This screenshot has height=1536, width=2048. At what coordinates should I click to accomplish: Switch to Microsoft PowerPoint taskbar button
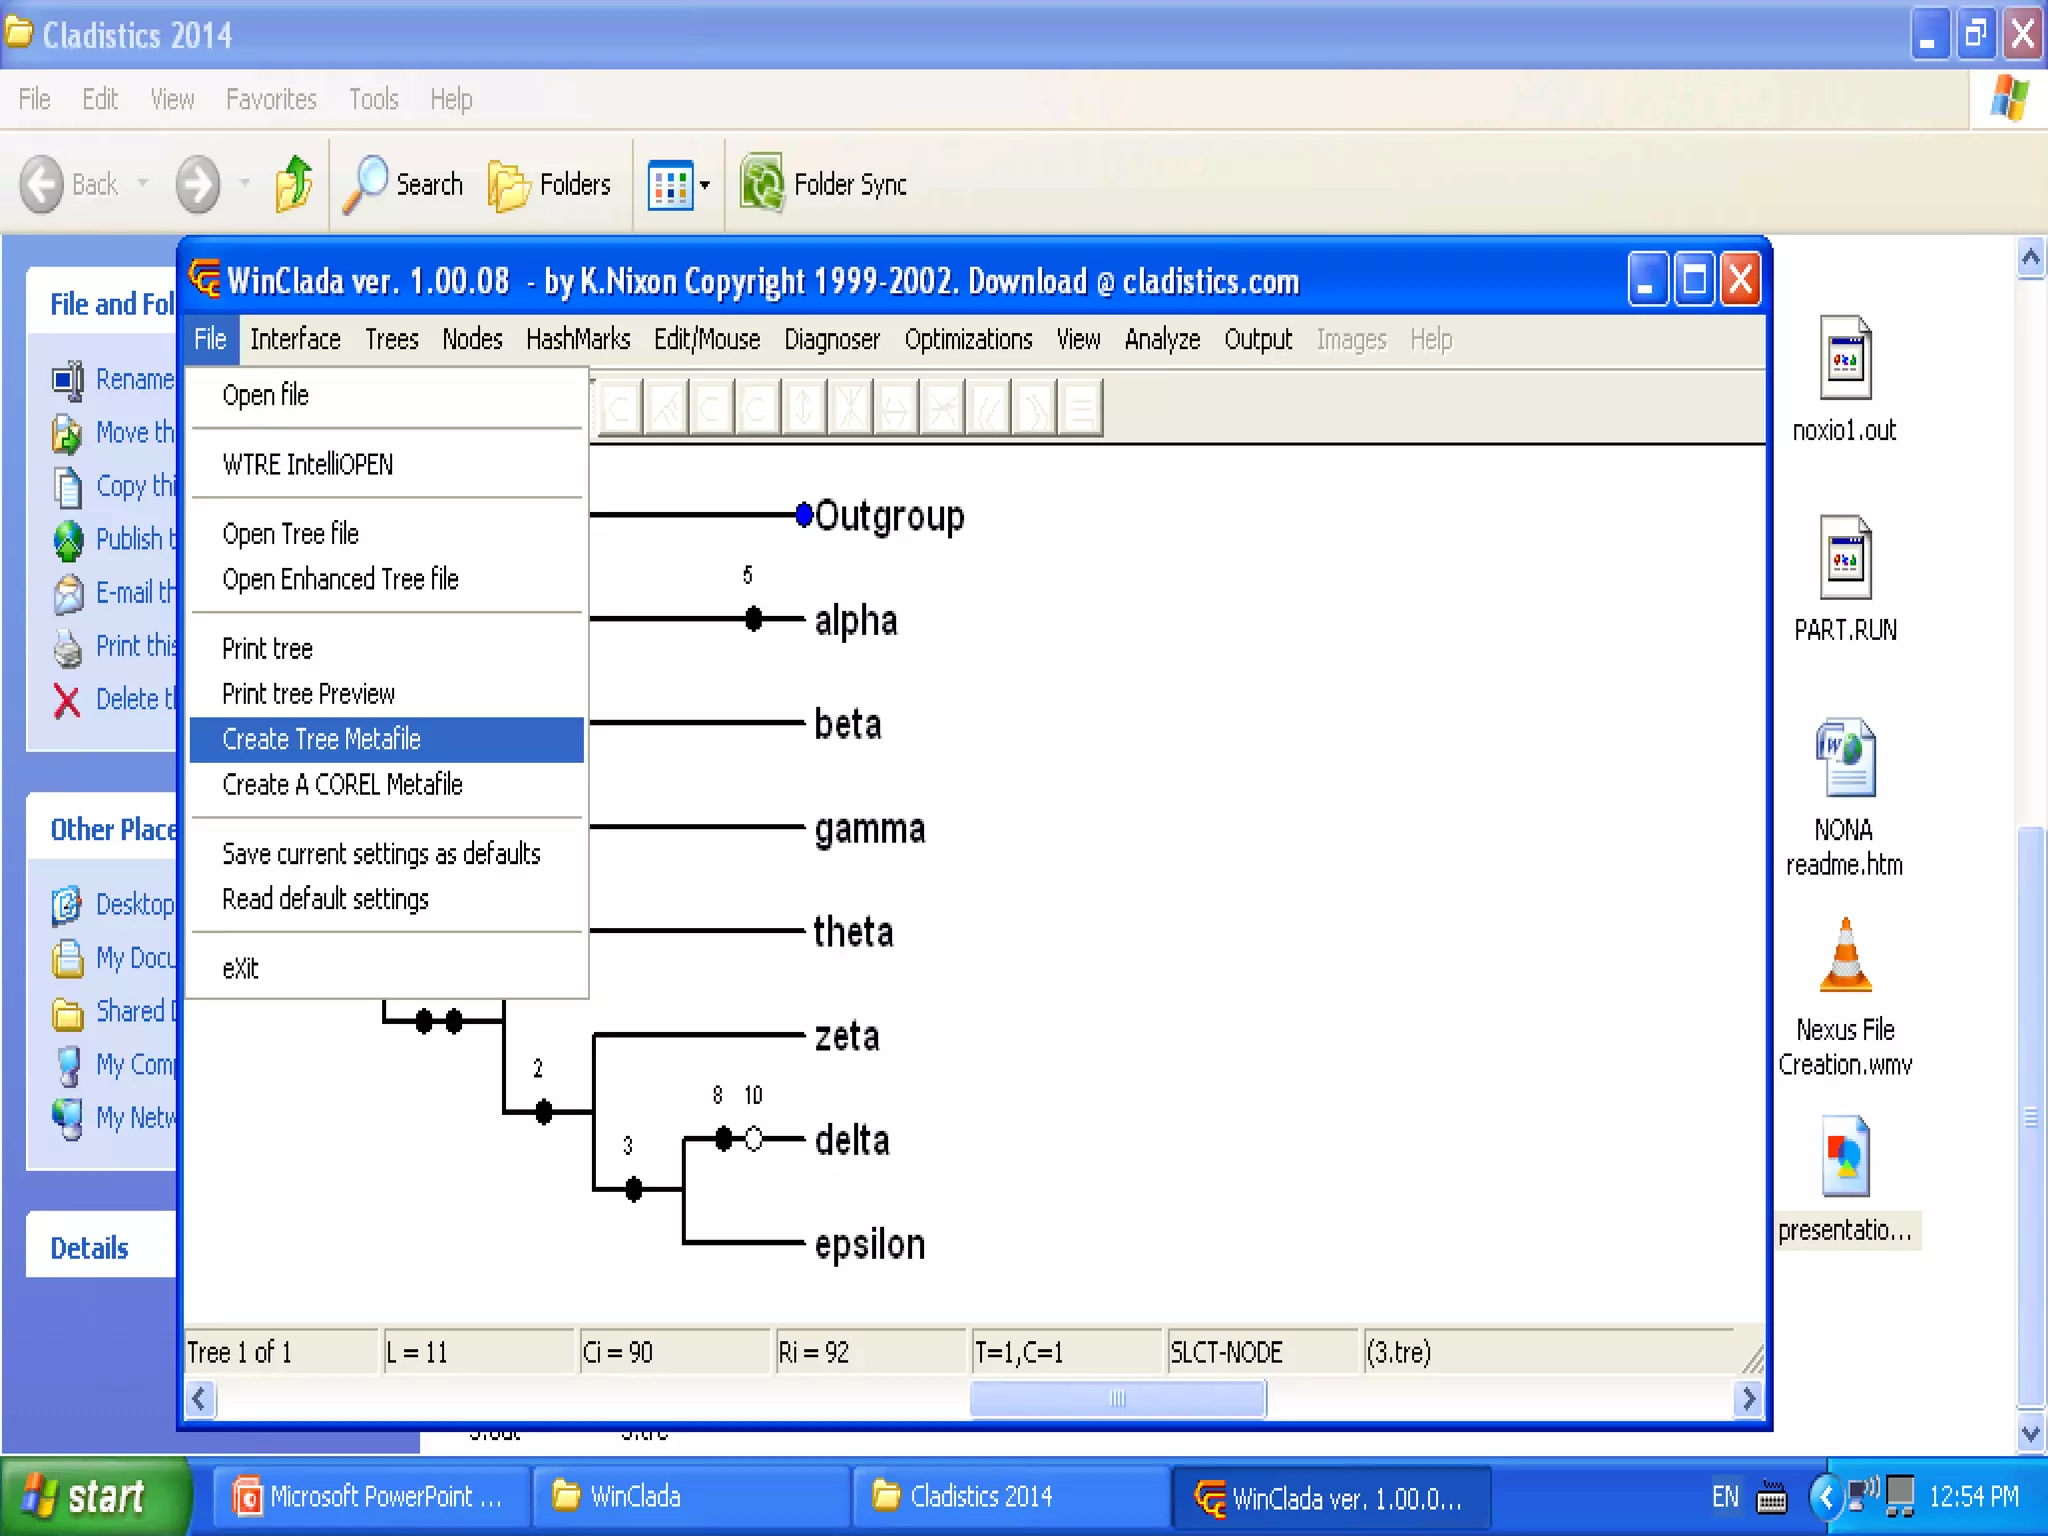coord(370,1497)
